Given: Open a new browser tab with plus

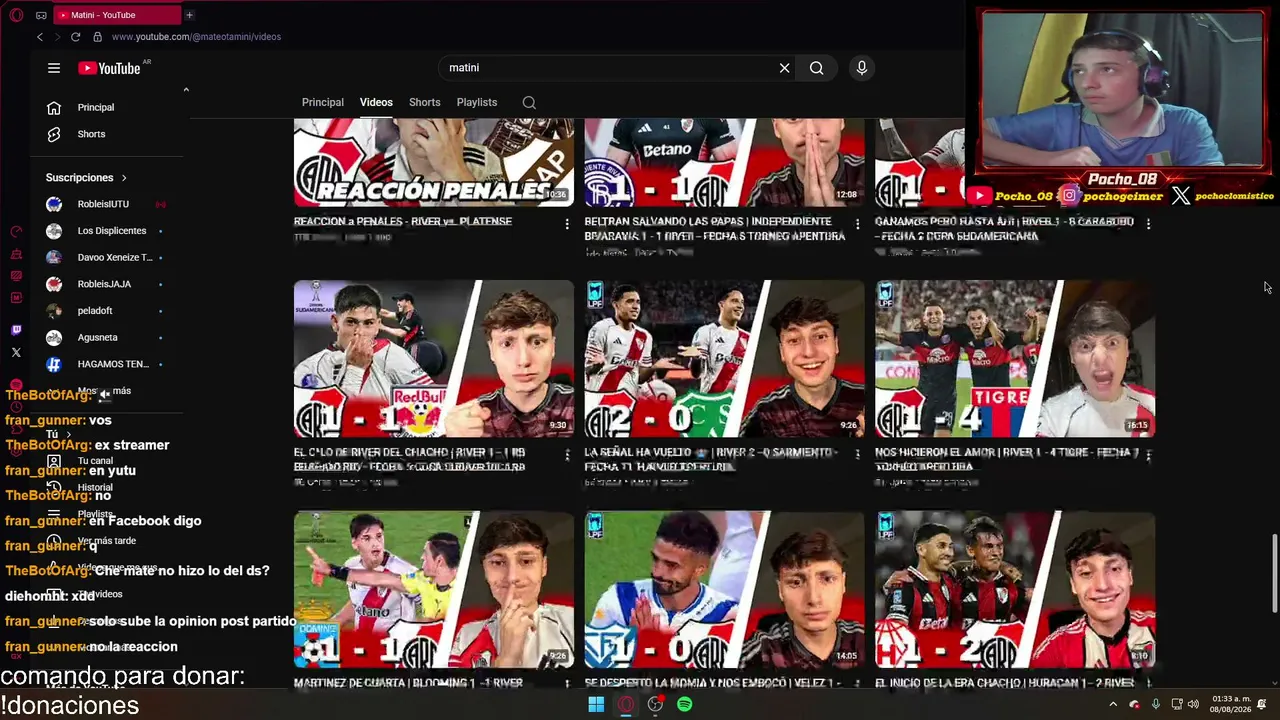Looking at the screenshot, I should coord(189,15).
